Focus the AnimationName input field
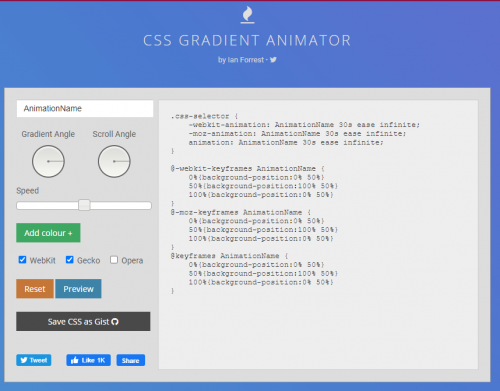The image size is (500, 391). [85, 109]
